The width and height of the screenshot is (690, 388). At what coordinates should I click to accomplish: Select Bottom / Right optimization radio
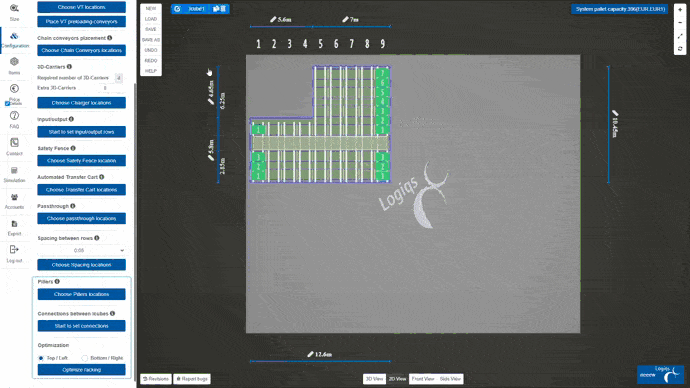[84, 358]
